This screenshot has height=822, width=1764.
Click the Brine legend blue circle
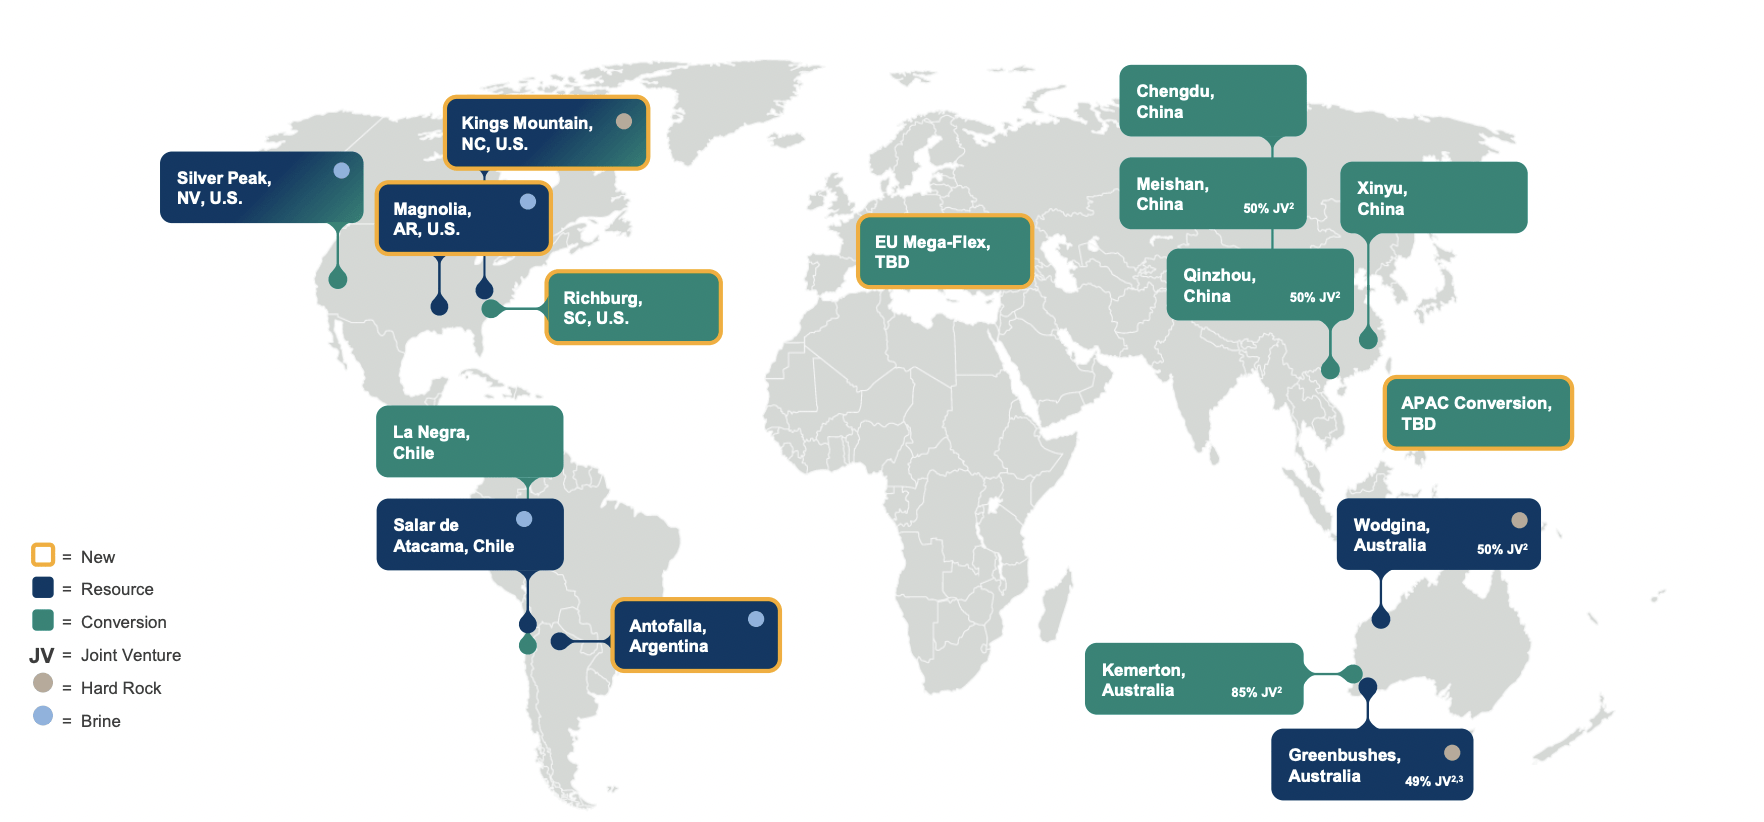click(43, 716)
